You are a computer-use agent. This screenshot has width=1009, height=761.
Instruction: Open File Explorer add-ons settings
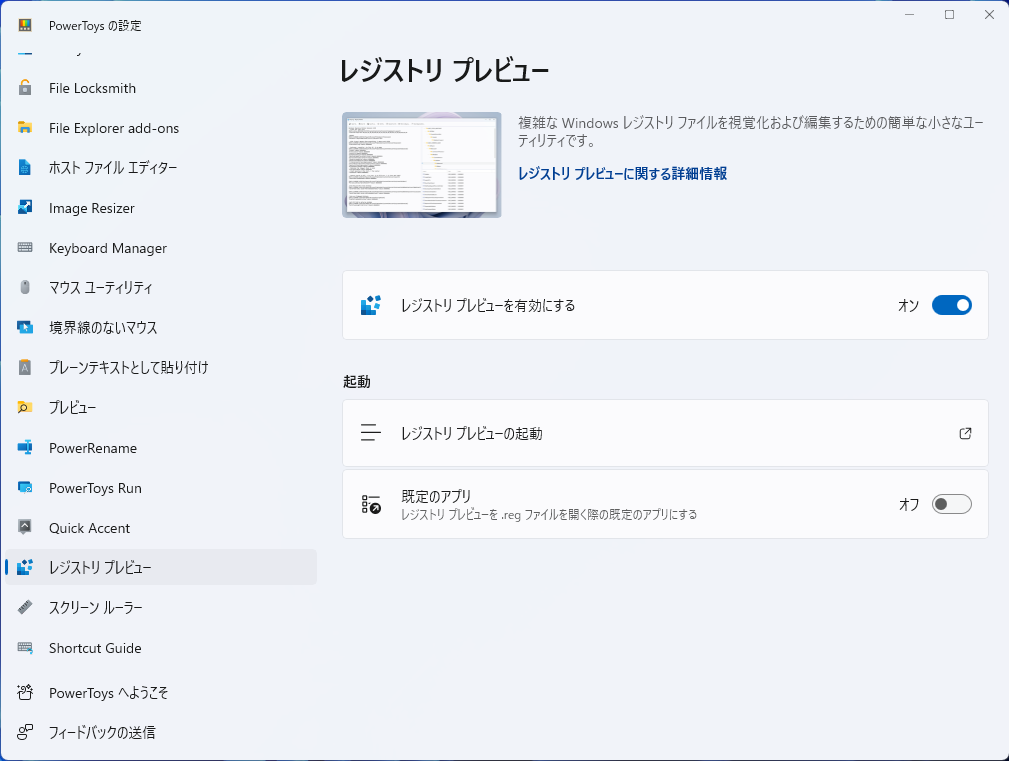[x=113, y=128]
